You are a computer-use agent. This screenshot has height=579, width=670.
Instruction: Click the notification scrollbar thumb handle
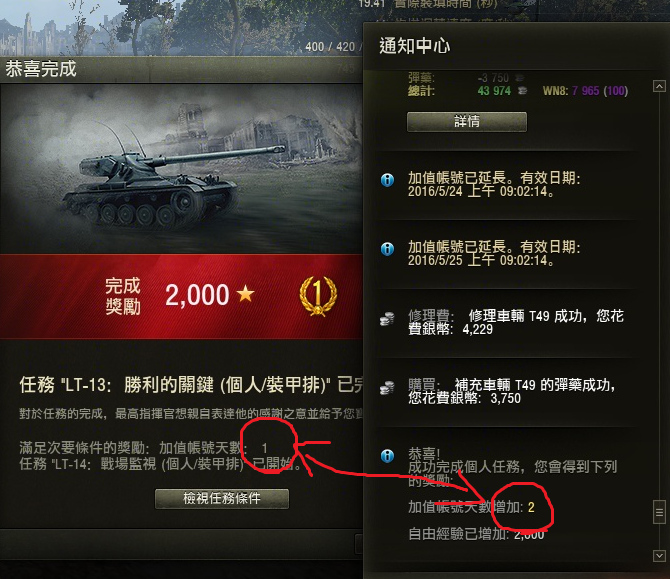click(x=659, y=512)
